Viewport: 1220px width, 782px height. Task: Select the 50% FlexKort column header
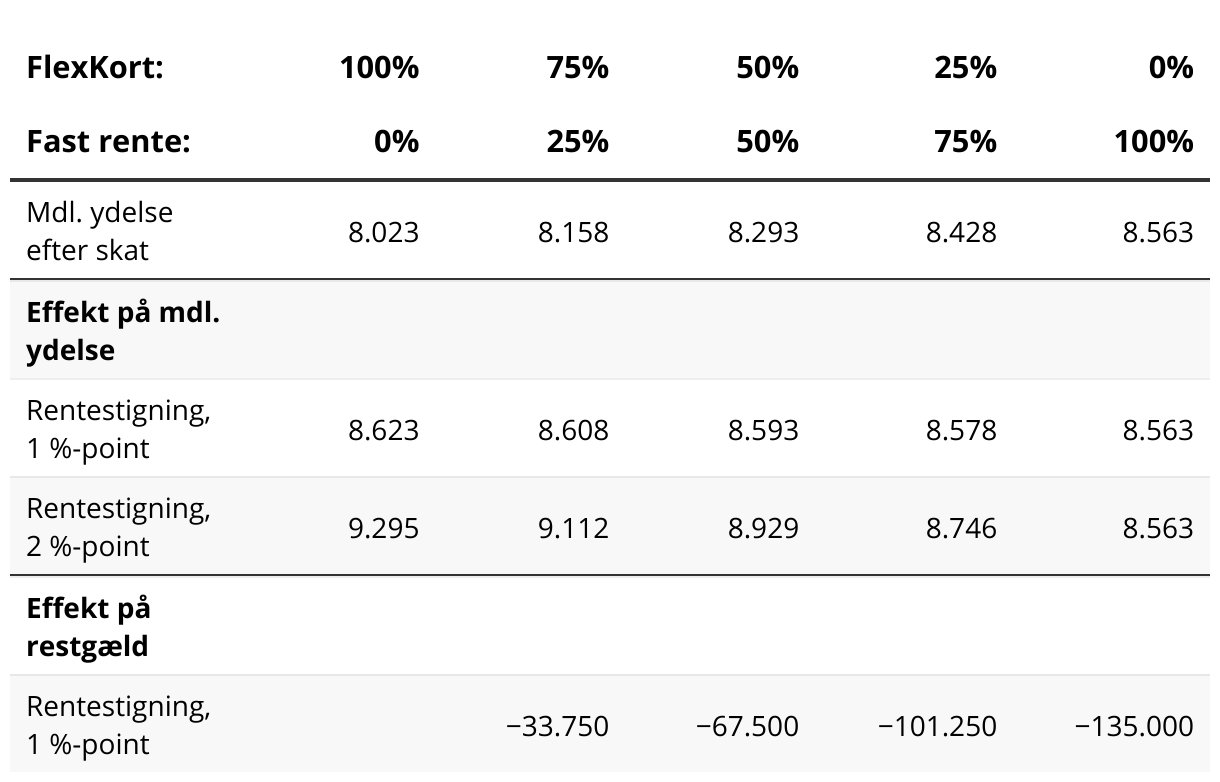767,68
